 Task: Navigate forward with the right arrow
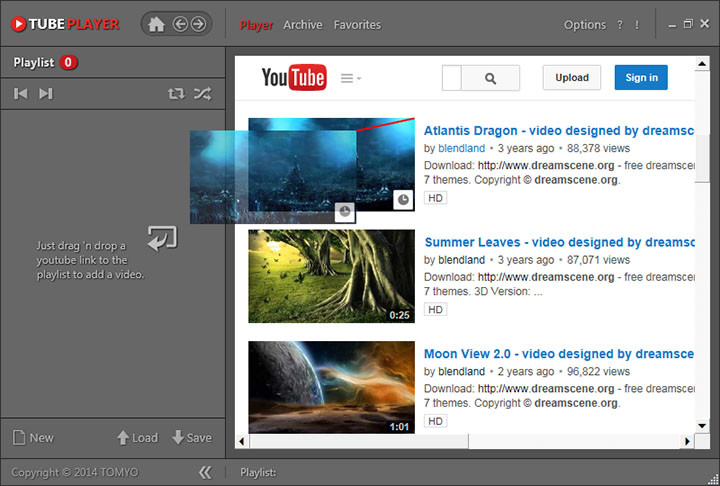click(198, 24)
